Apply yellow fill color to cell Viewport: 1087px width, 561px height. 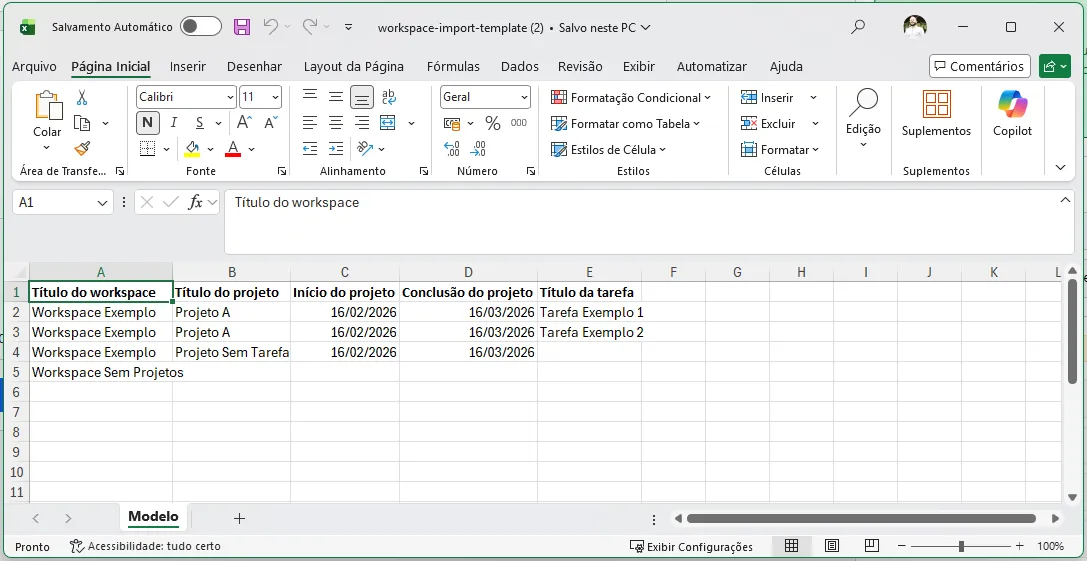tap(192, 149)
